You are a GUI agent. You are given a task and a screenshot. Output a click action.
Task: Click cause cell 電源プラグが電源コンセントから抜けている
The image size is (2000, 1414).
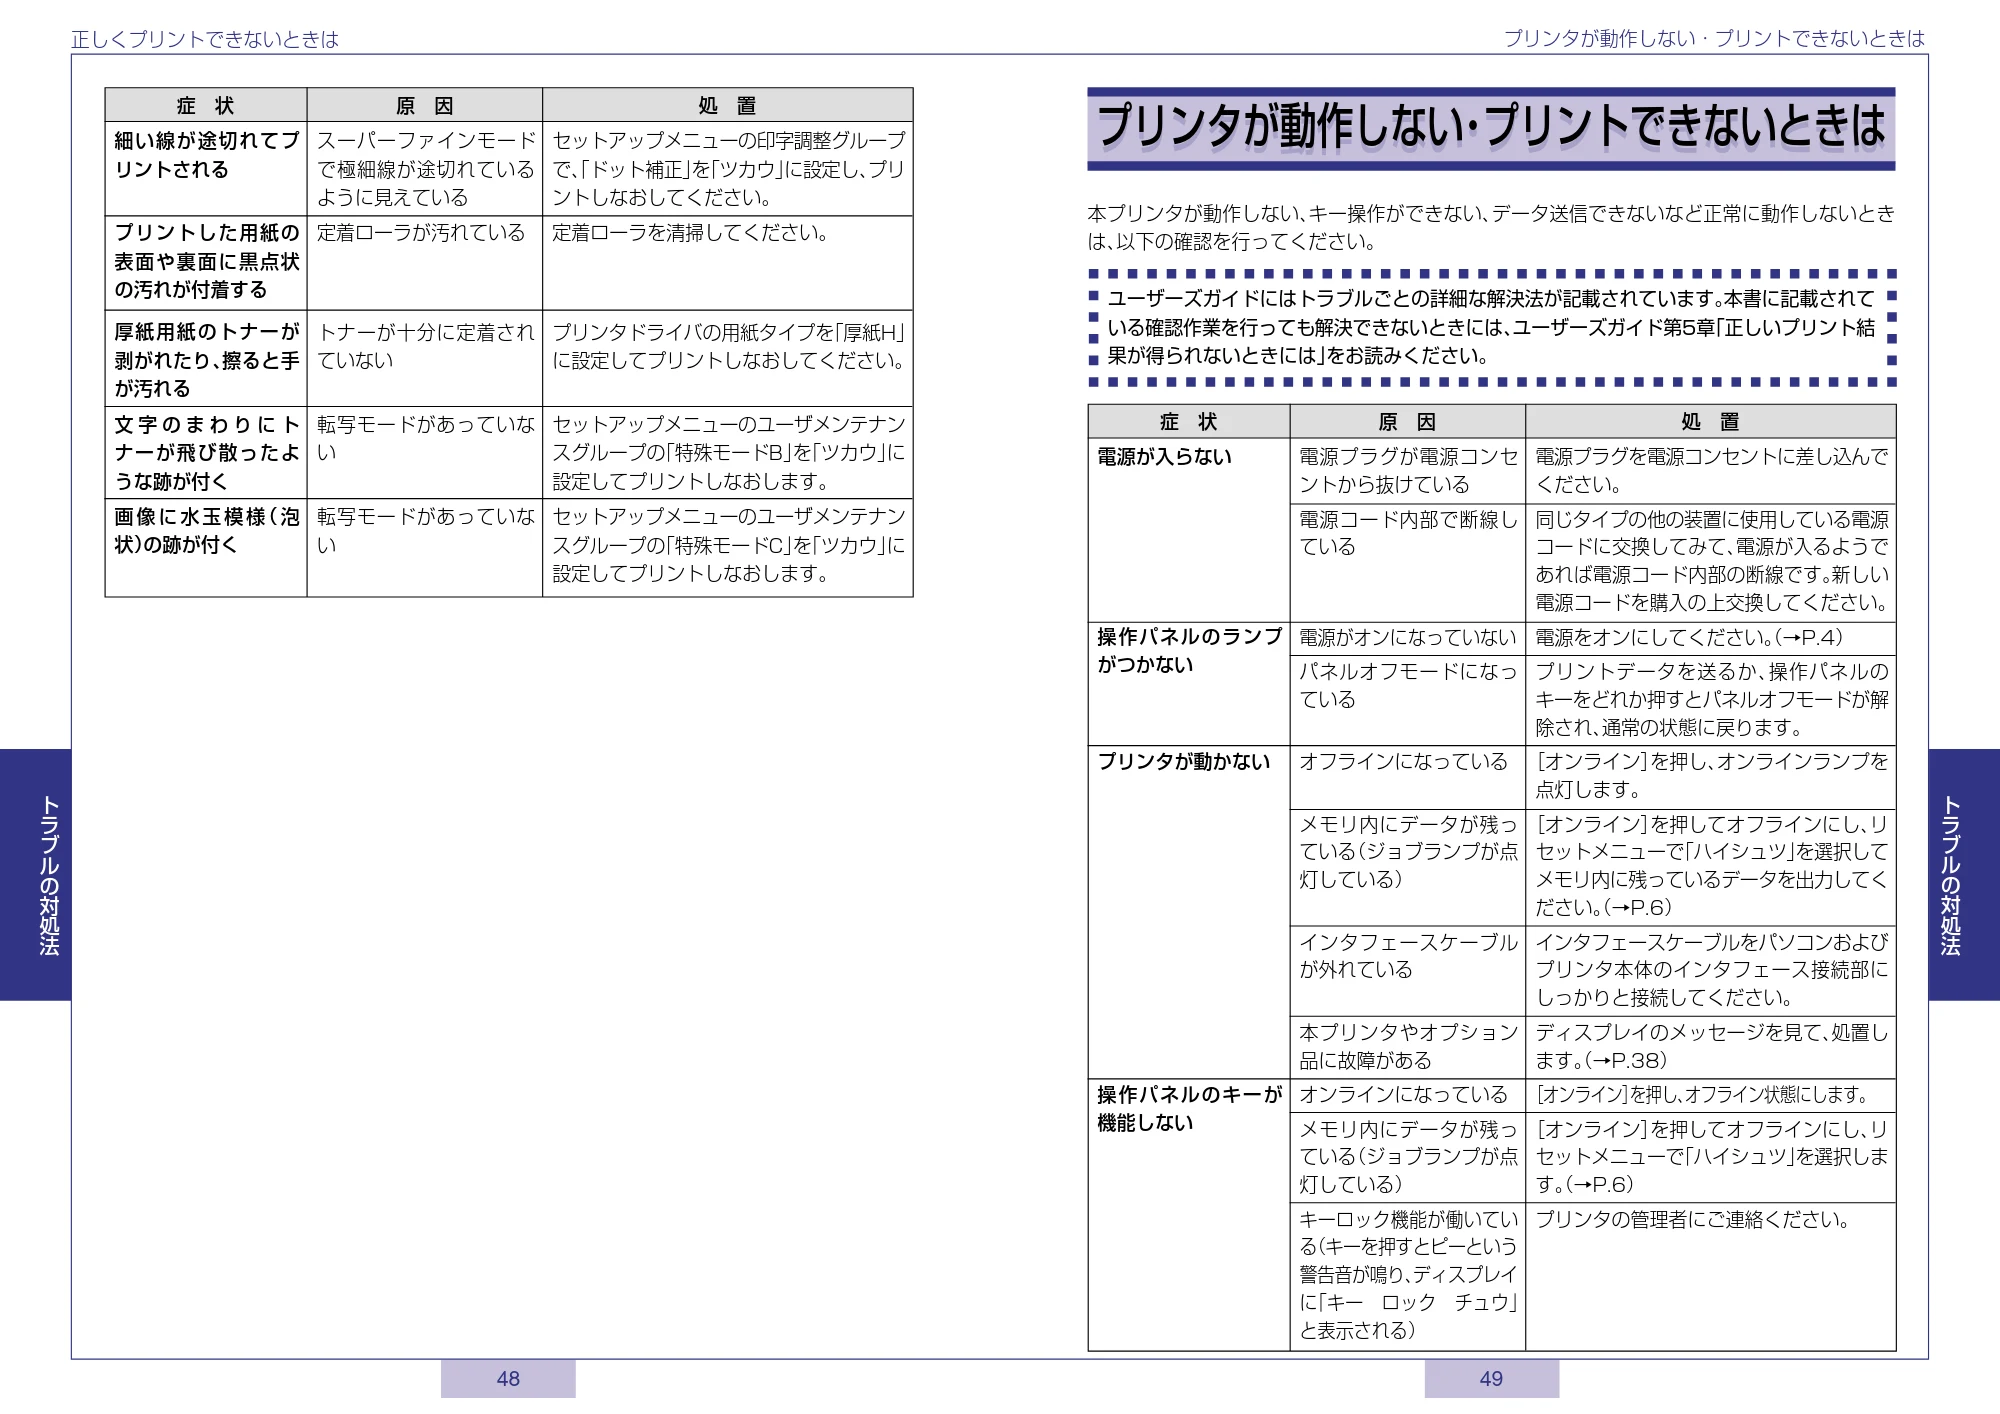pyautogui.click(x=1408, y=470)
